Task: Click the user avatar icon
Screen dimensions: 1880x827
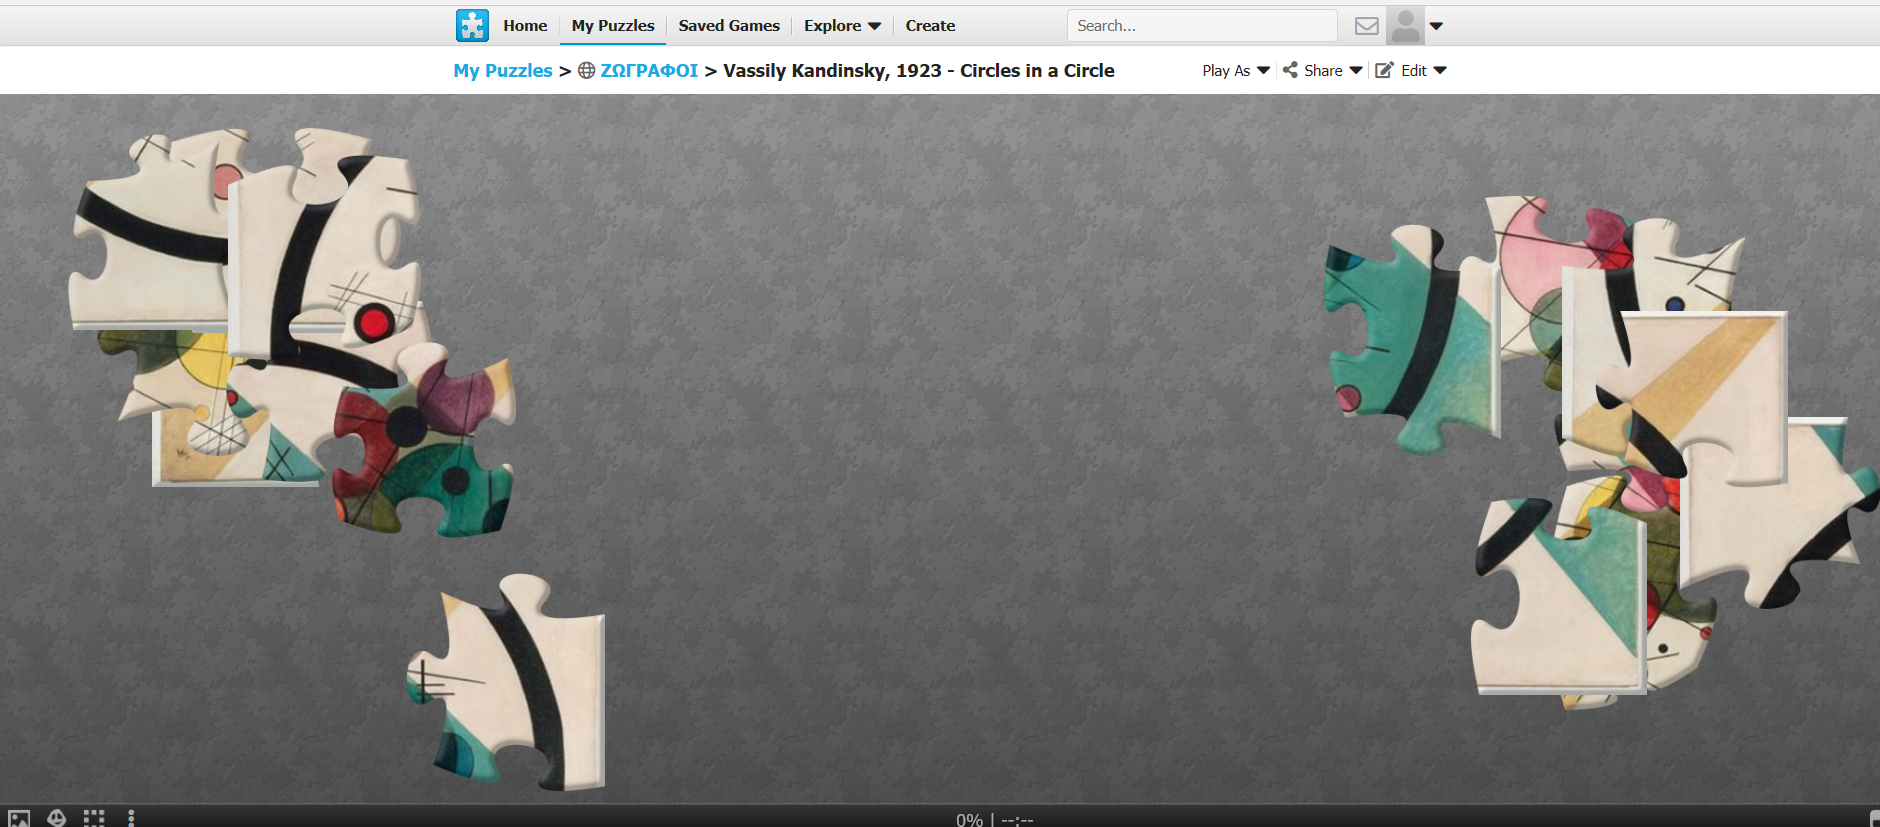Action: 1405,26
